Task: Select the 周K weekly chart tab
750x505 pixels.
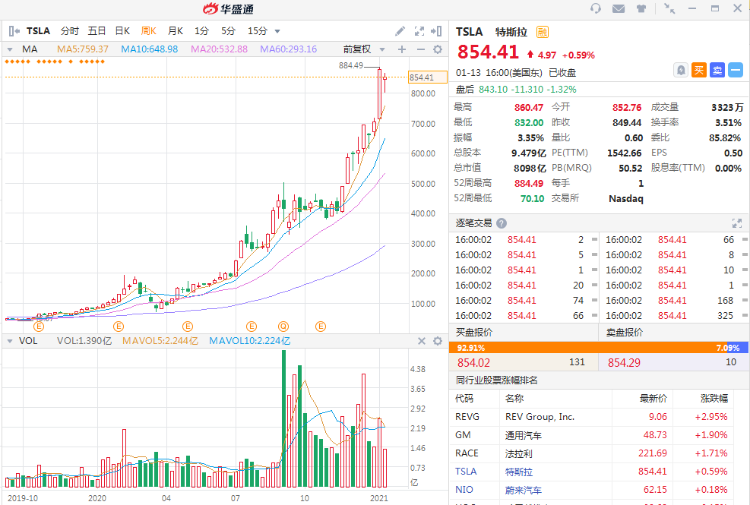Action: (x=149, y=31)
